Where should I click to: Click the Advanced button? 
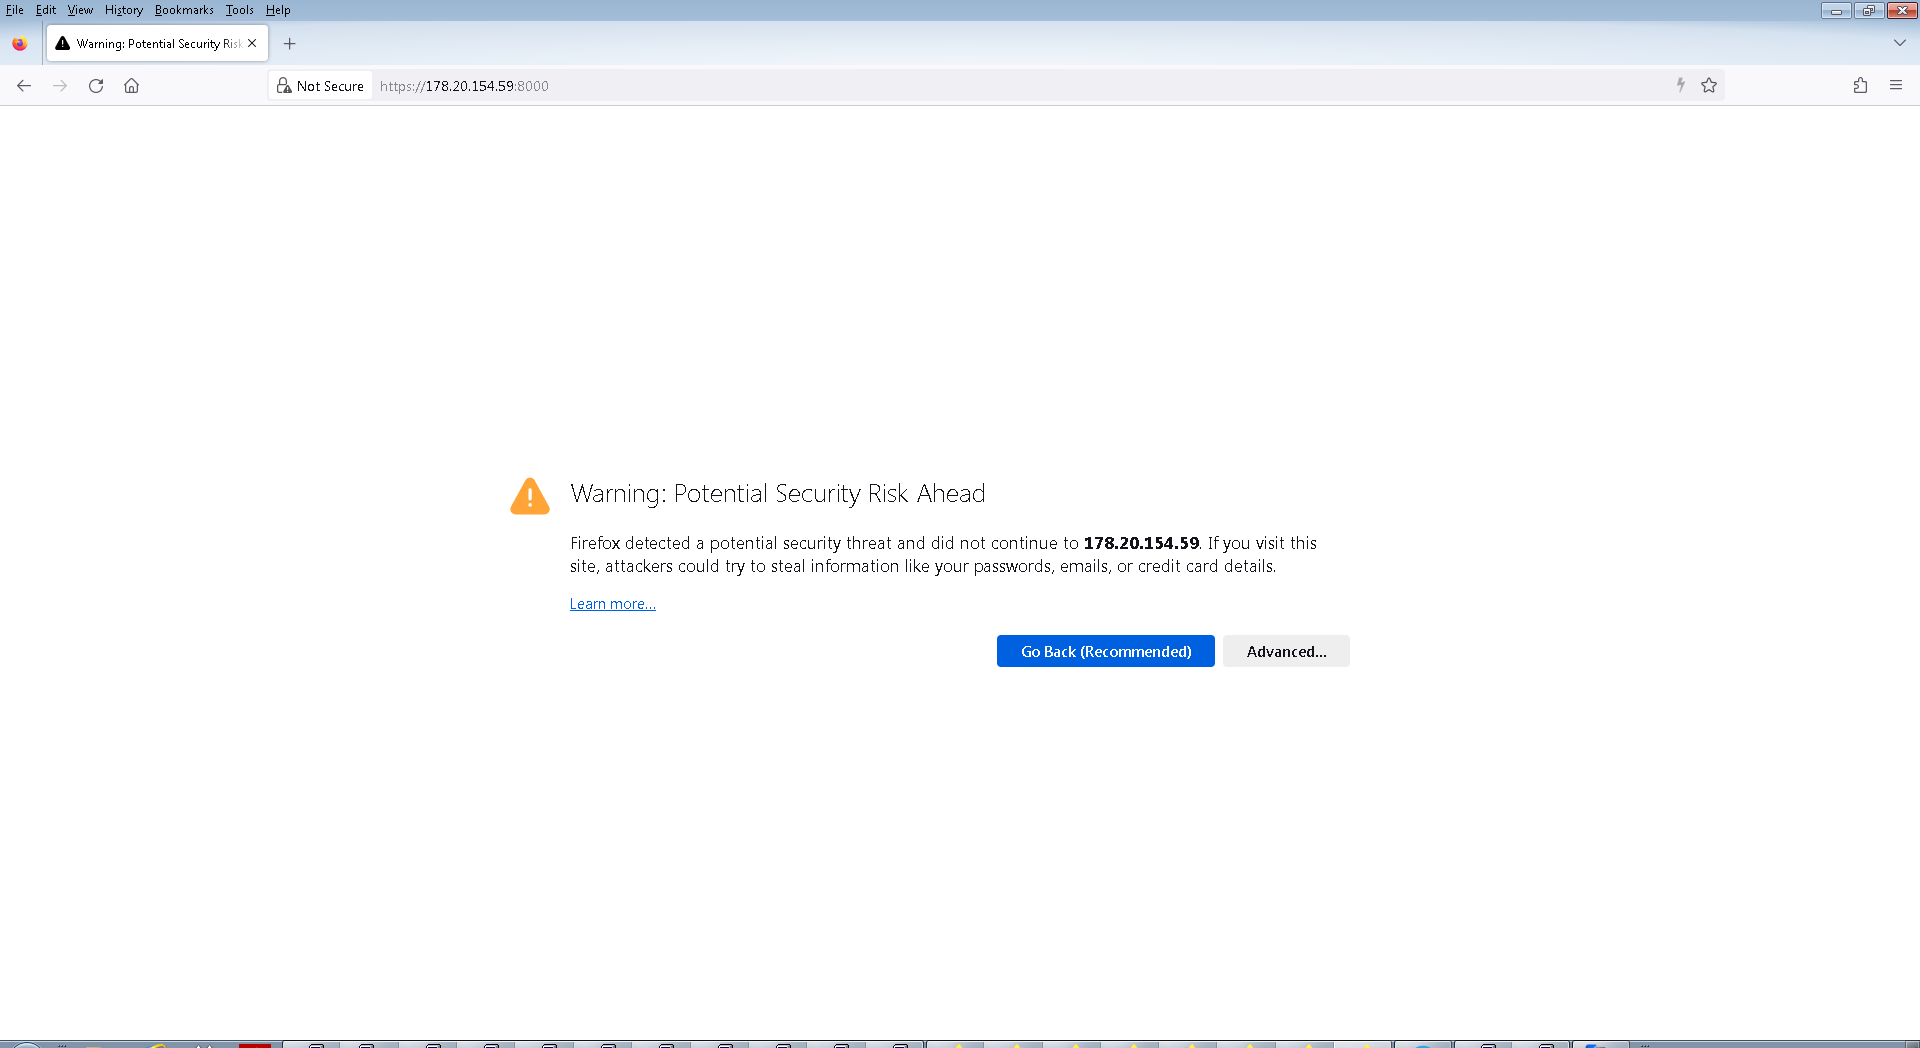1286,651
